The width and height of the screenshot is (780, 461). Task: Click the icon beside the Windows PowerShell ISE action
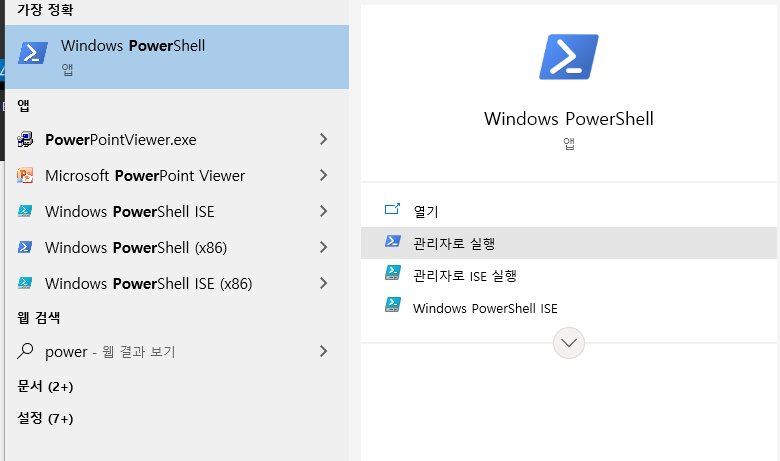(392, 305)
